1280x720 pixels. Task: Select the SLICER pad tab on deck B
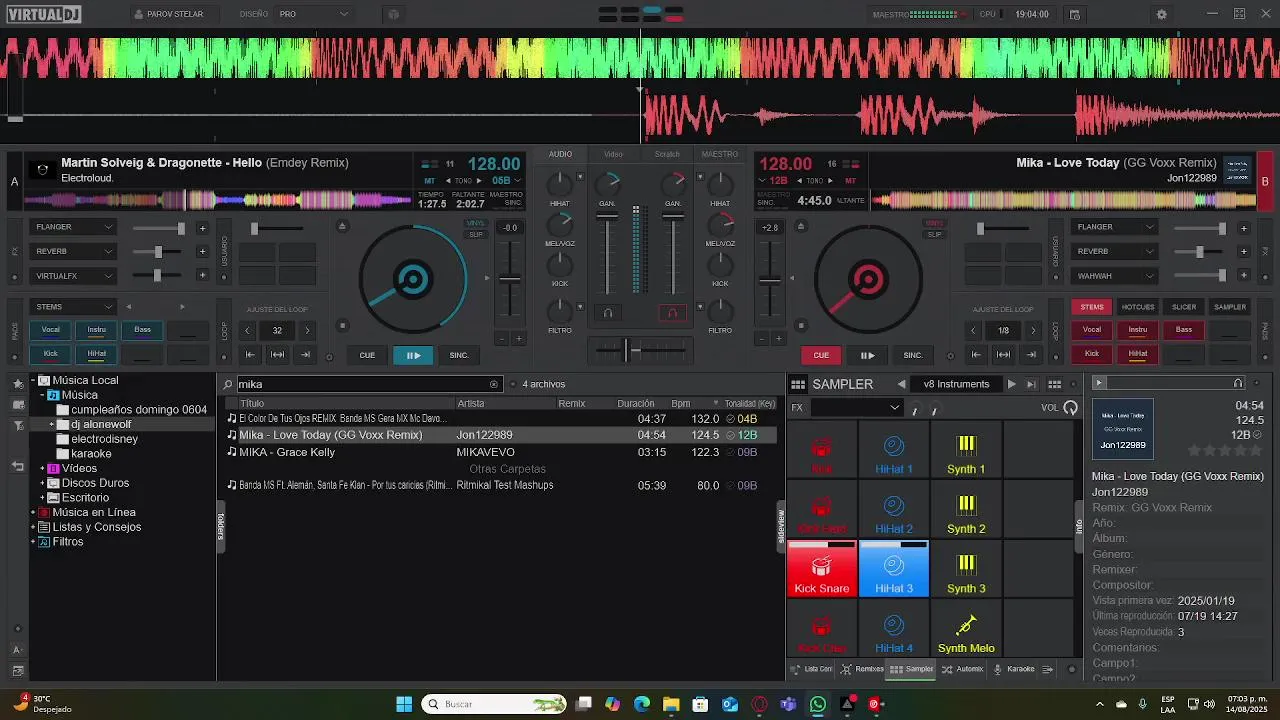tap(1184, 307)
